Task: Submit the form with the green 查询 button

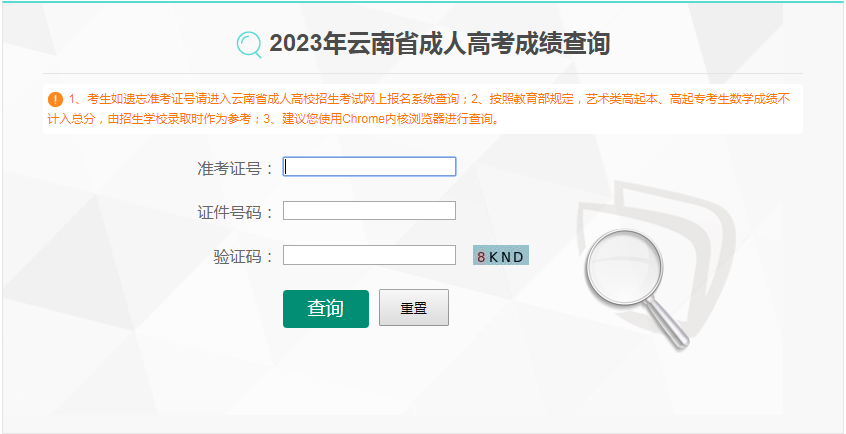Action: pyautogui.click(x=326, y=309)
